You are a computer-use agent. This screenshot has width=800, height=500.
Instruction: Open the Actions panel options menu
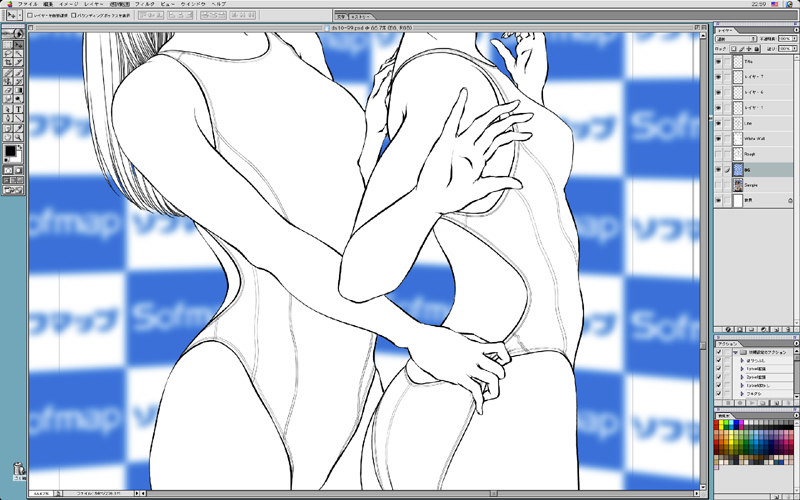796,343
